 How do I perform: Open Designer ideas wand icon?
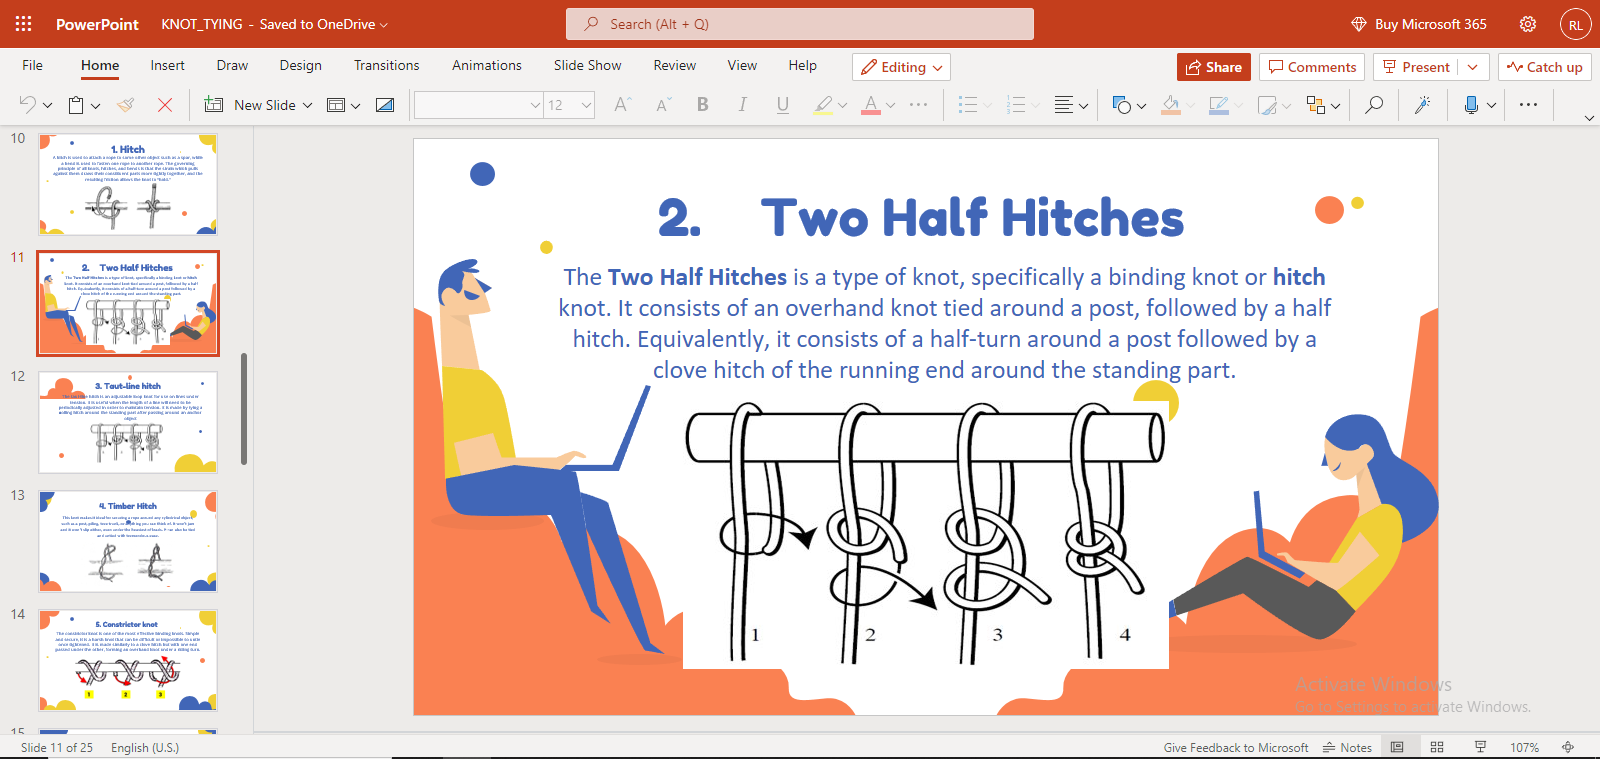(x=1422, y=105)
